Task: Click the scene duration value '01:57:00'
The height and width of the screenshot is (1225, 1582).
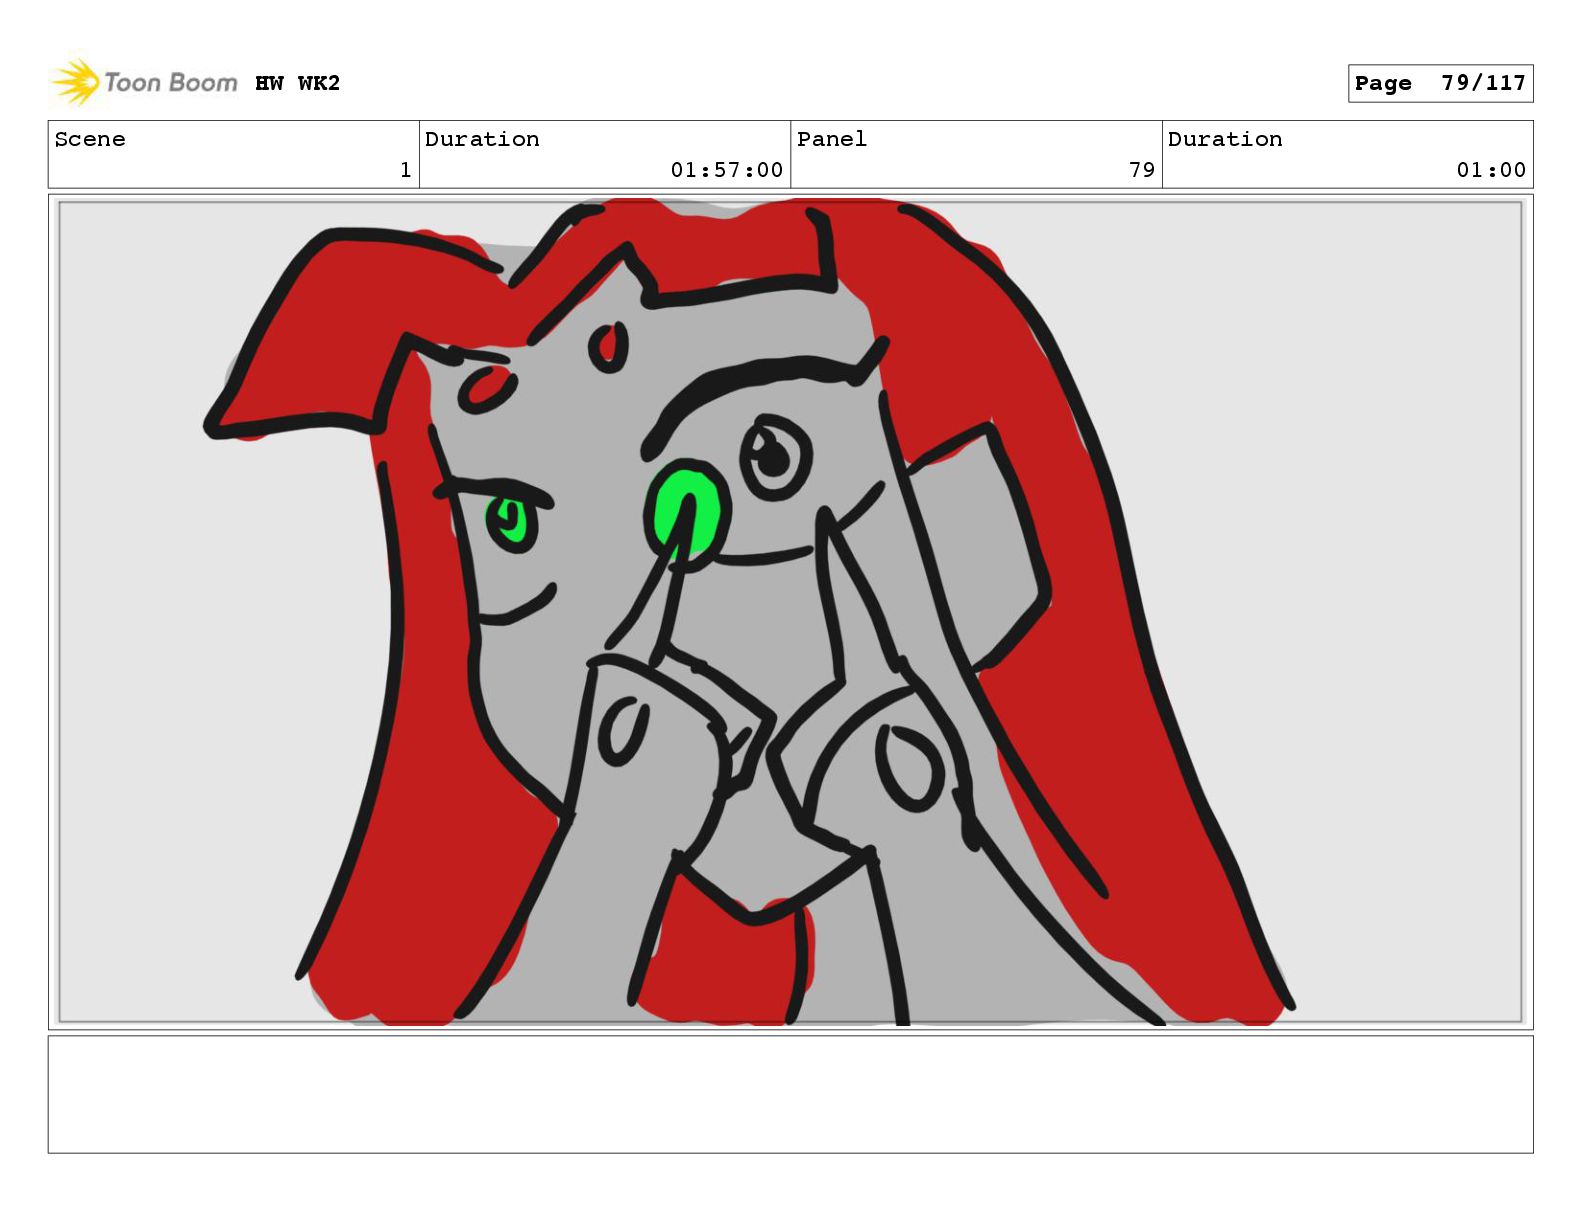Action: tap(727, 170)
